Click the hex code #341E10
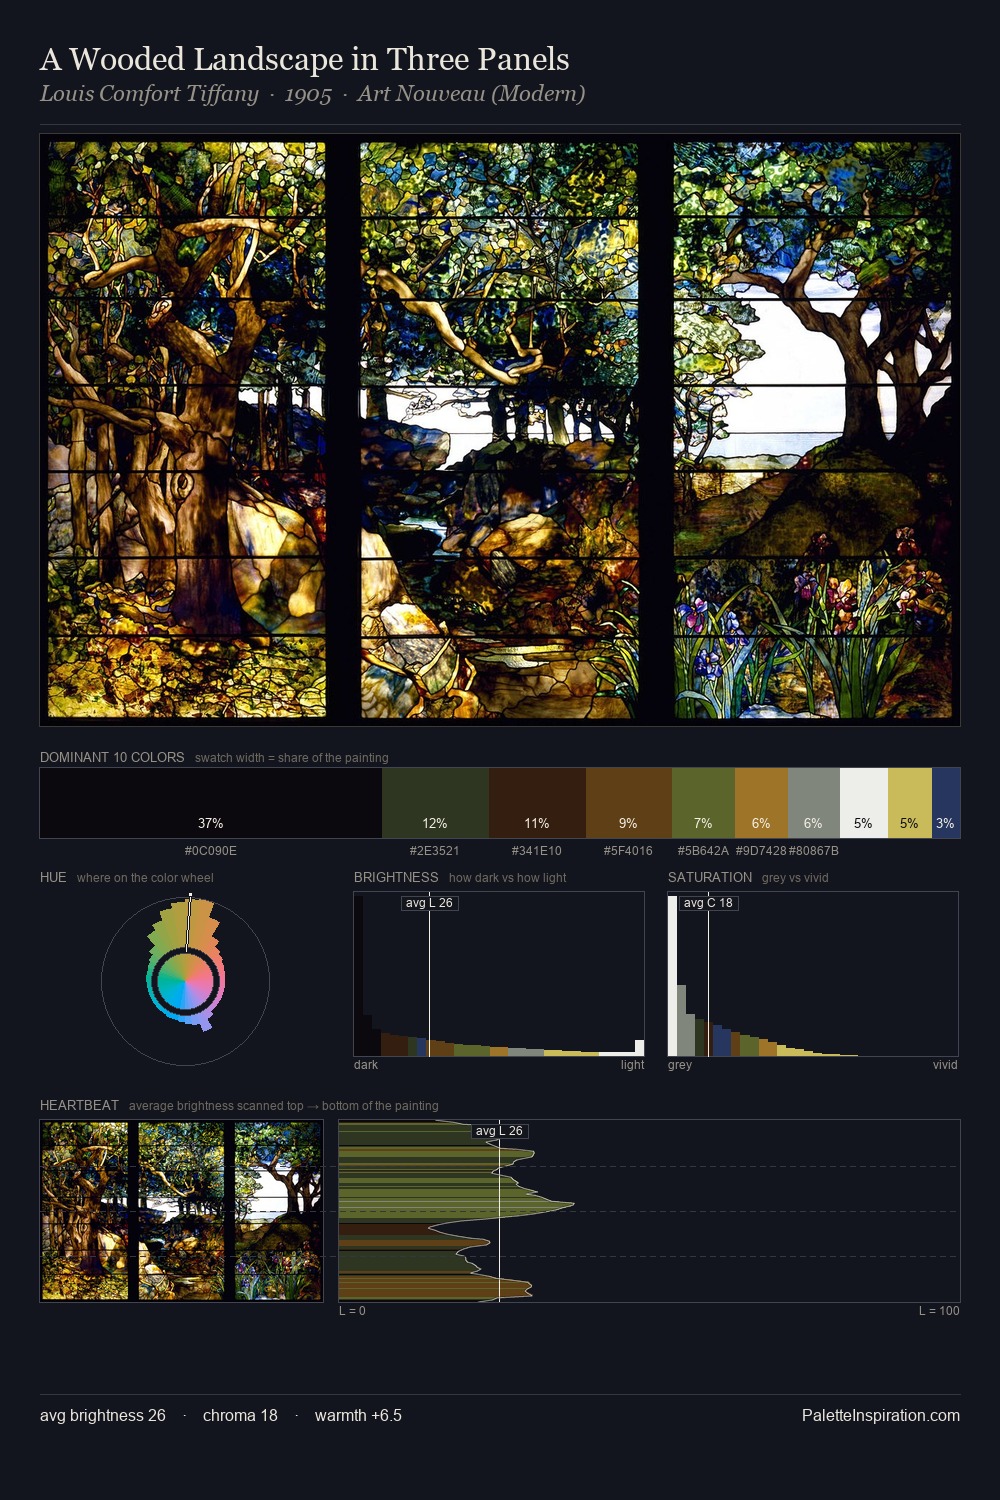This screenshot has width=1000, height=1500. 537,851
